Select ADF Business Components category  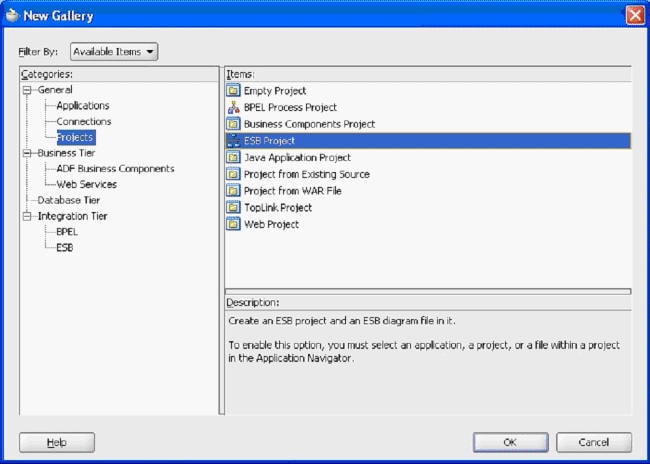(115, 169)
